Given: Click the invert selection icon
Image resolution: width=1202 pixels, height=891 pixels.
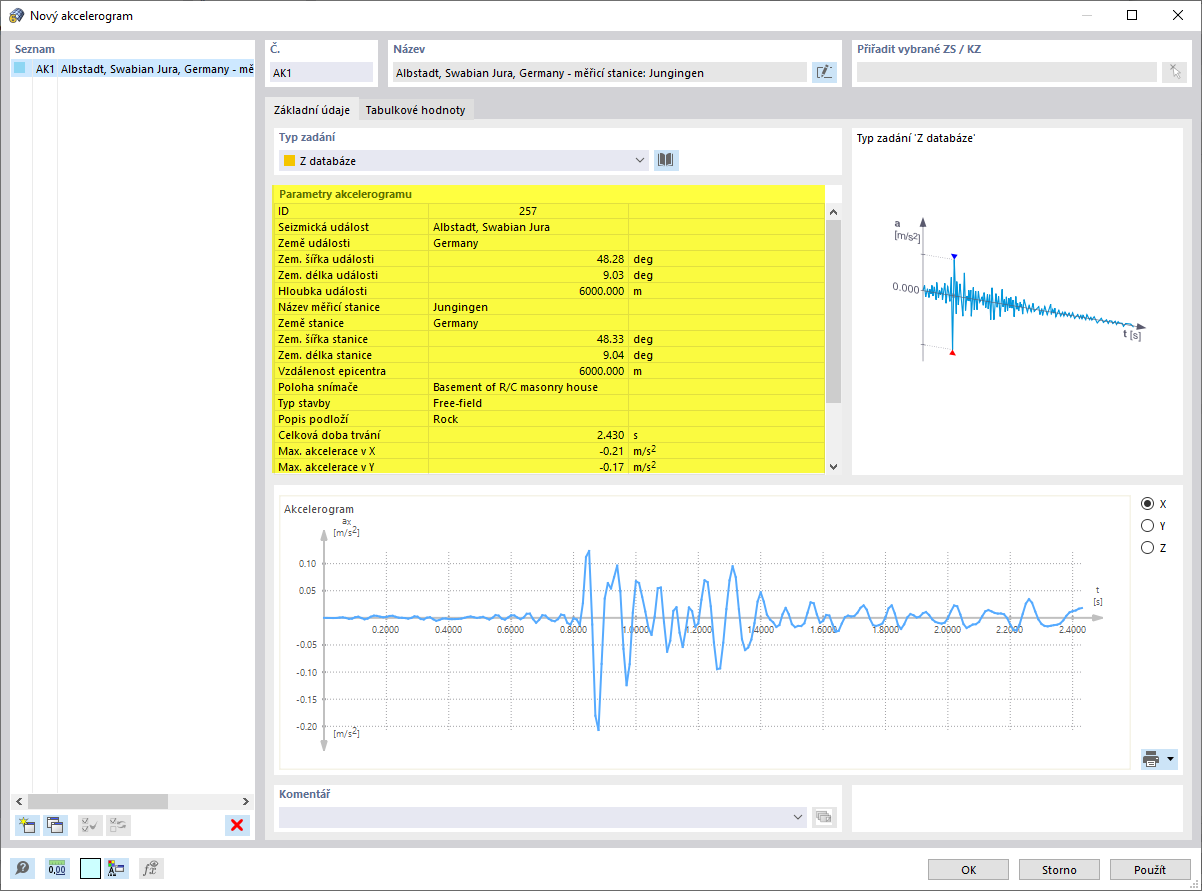Looking at the screenshot, I should tap(118, 825).
